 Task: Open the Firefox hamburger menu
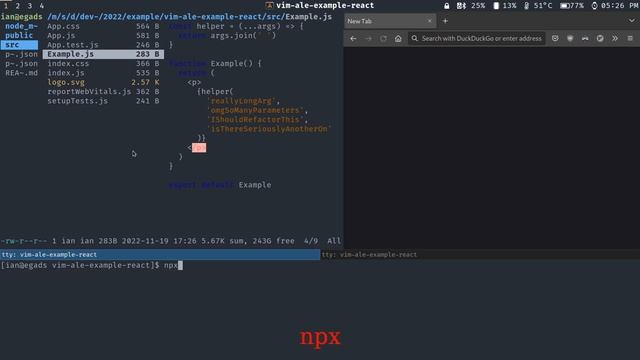630,38
